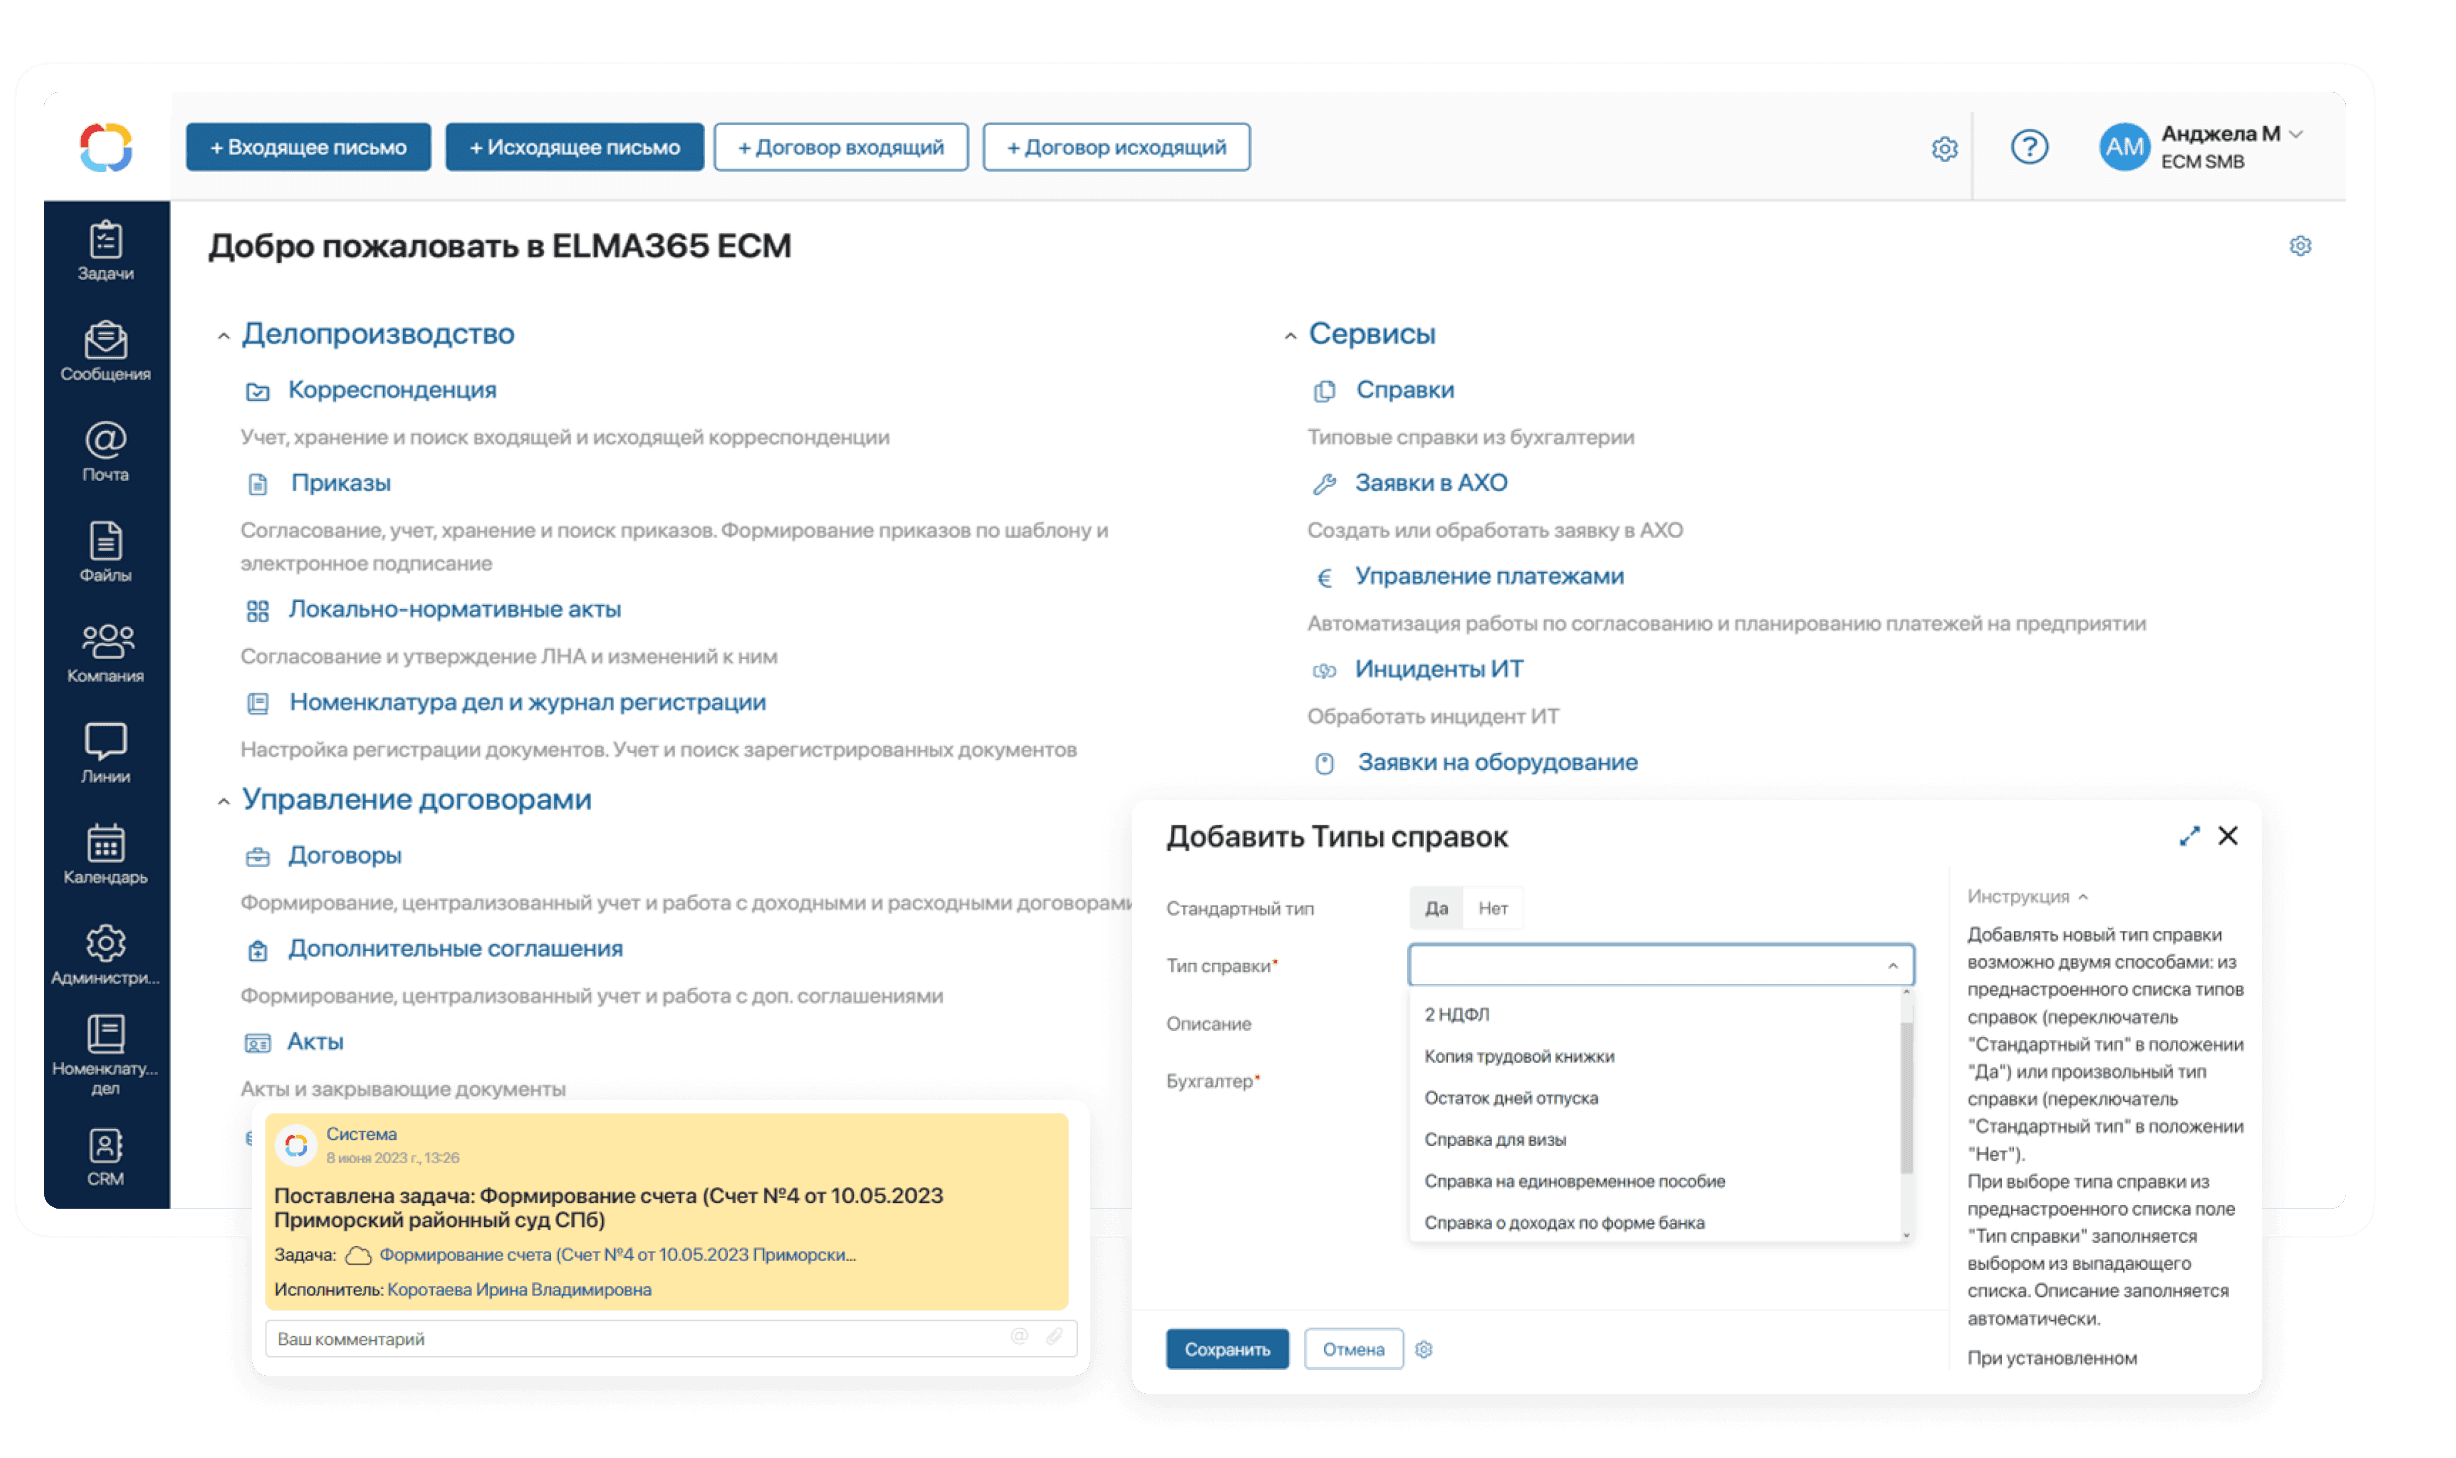The width and height of the screenshot is (2456, 1458).
Task: Open the Линии sidebar section
Action: [105, 753]
